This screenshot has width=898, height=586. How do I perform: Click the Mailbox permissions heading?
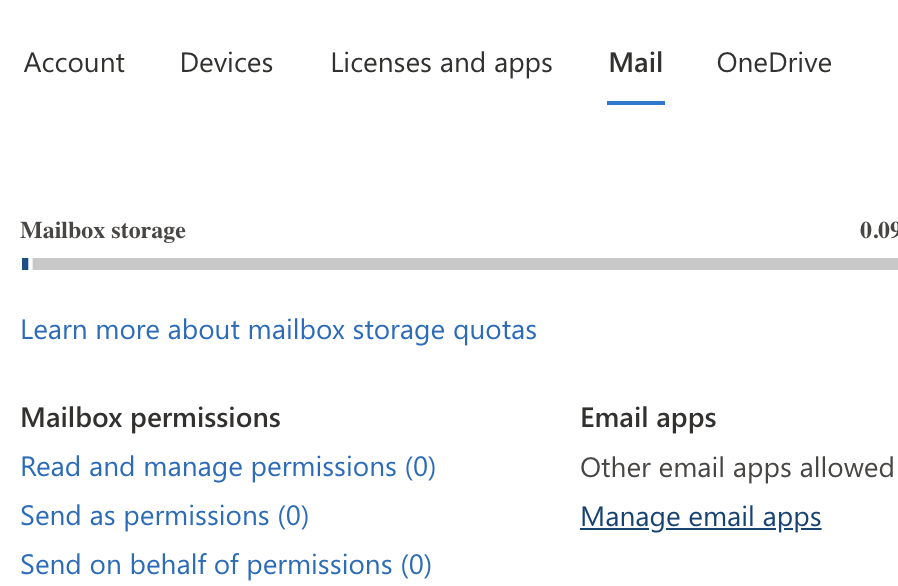[x=150, y=417]
